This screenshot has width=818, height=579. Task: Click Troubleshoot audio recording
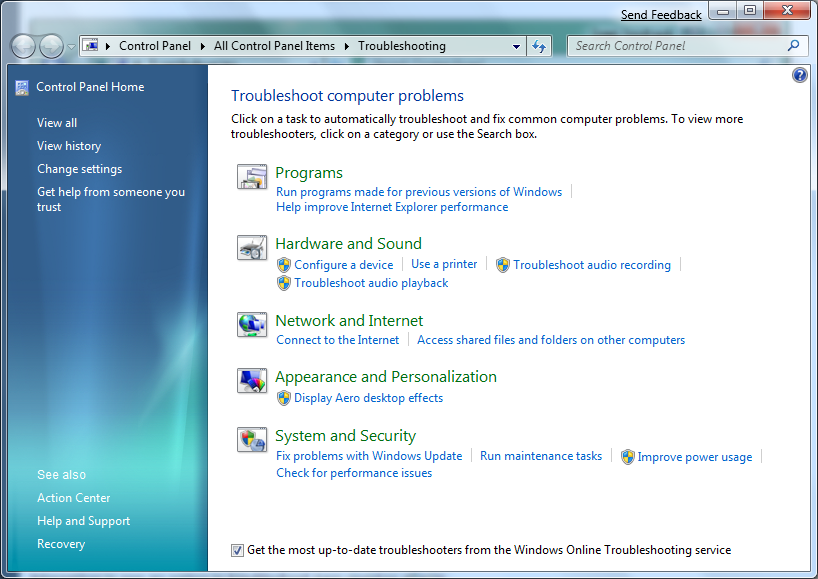pos(592,265)
